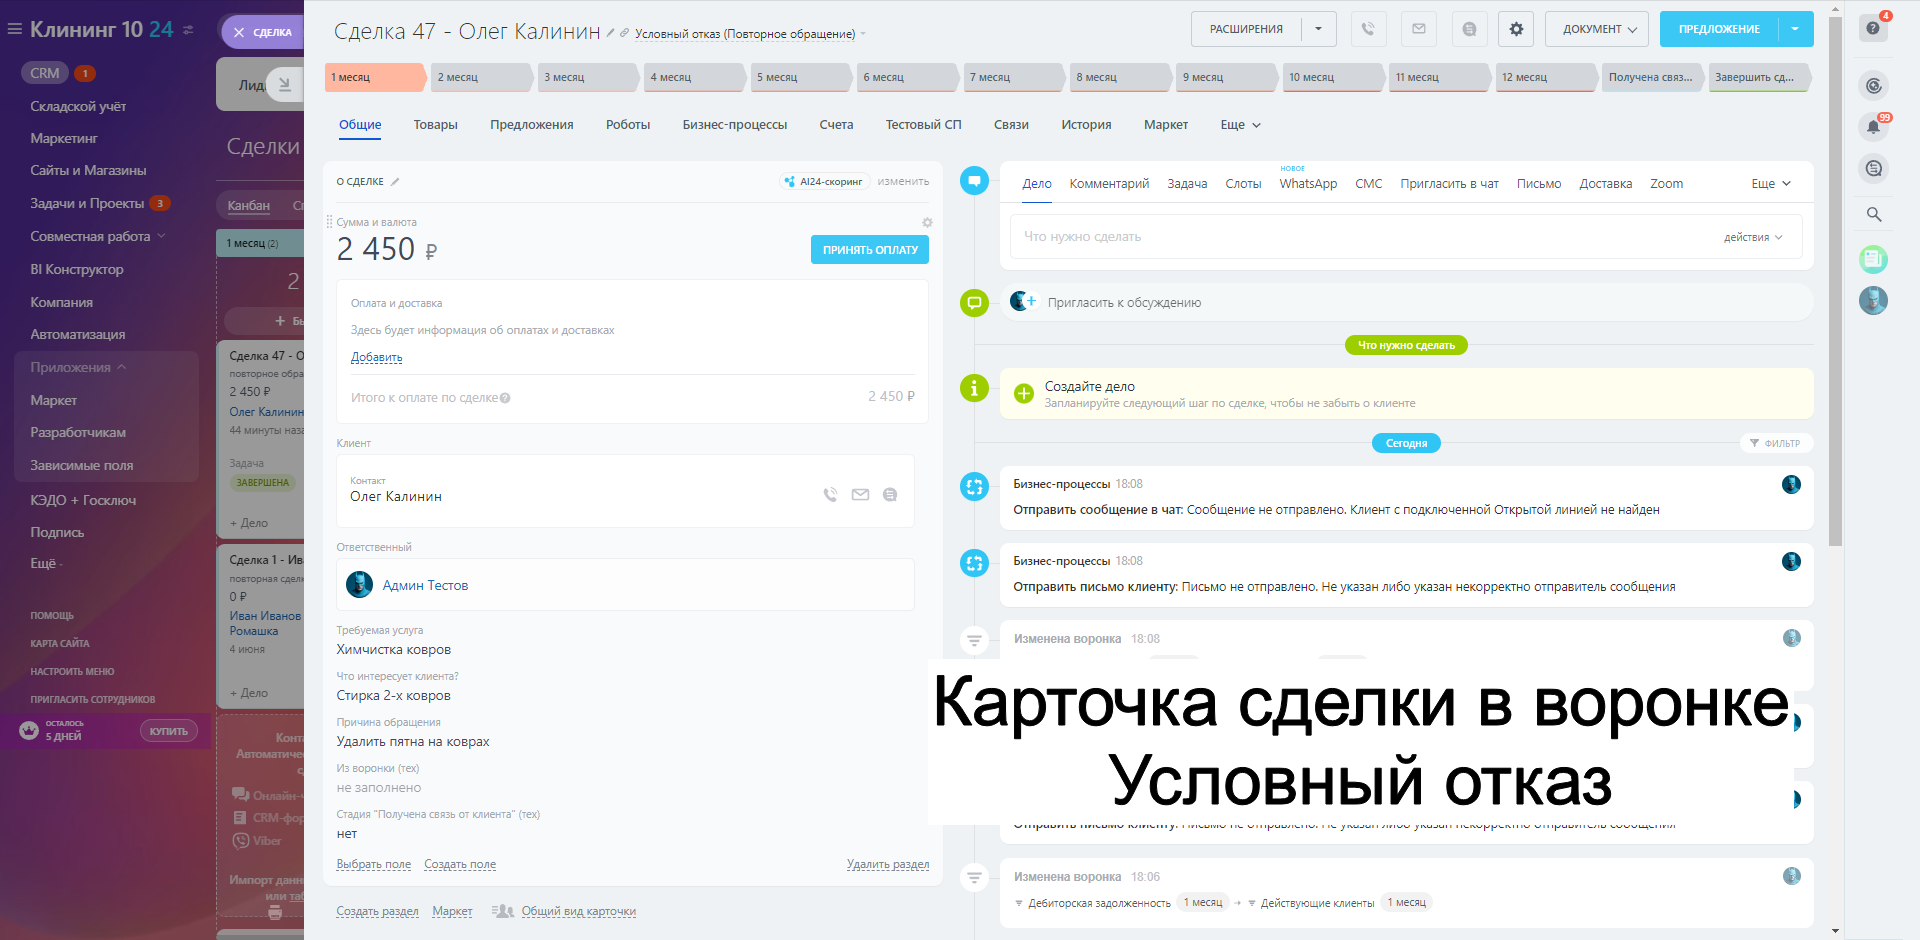Click the green plus icon beside Создайте дело
Screen dimensions: 1920x940
[1024, 394]
